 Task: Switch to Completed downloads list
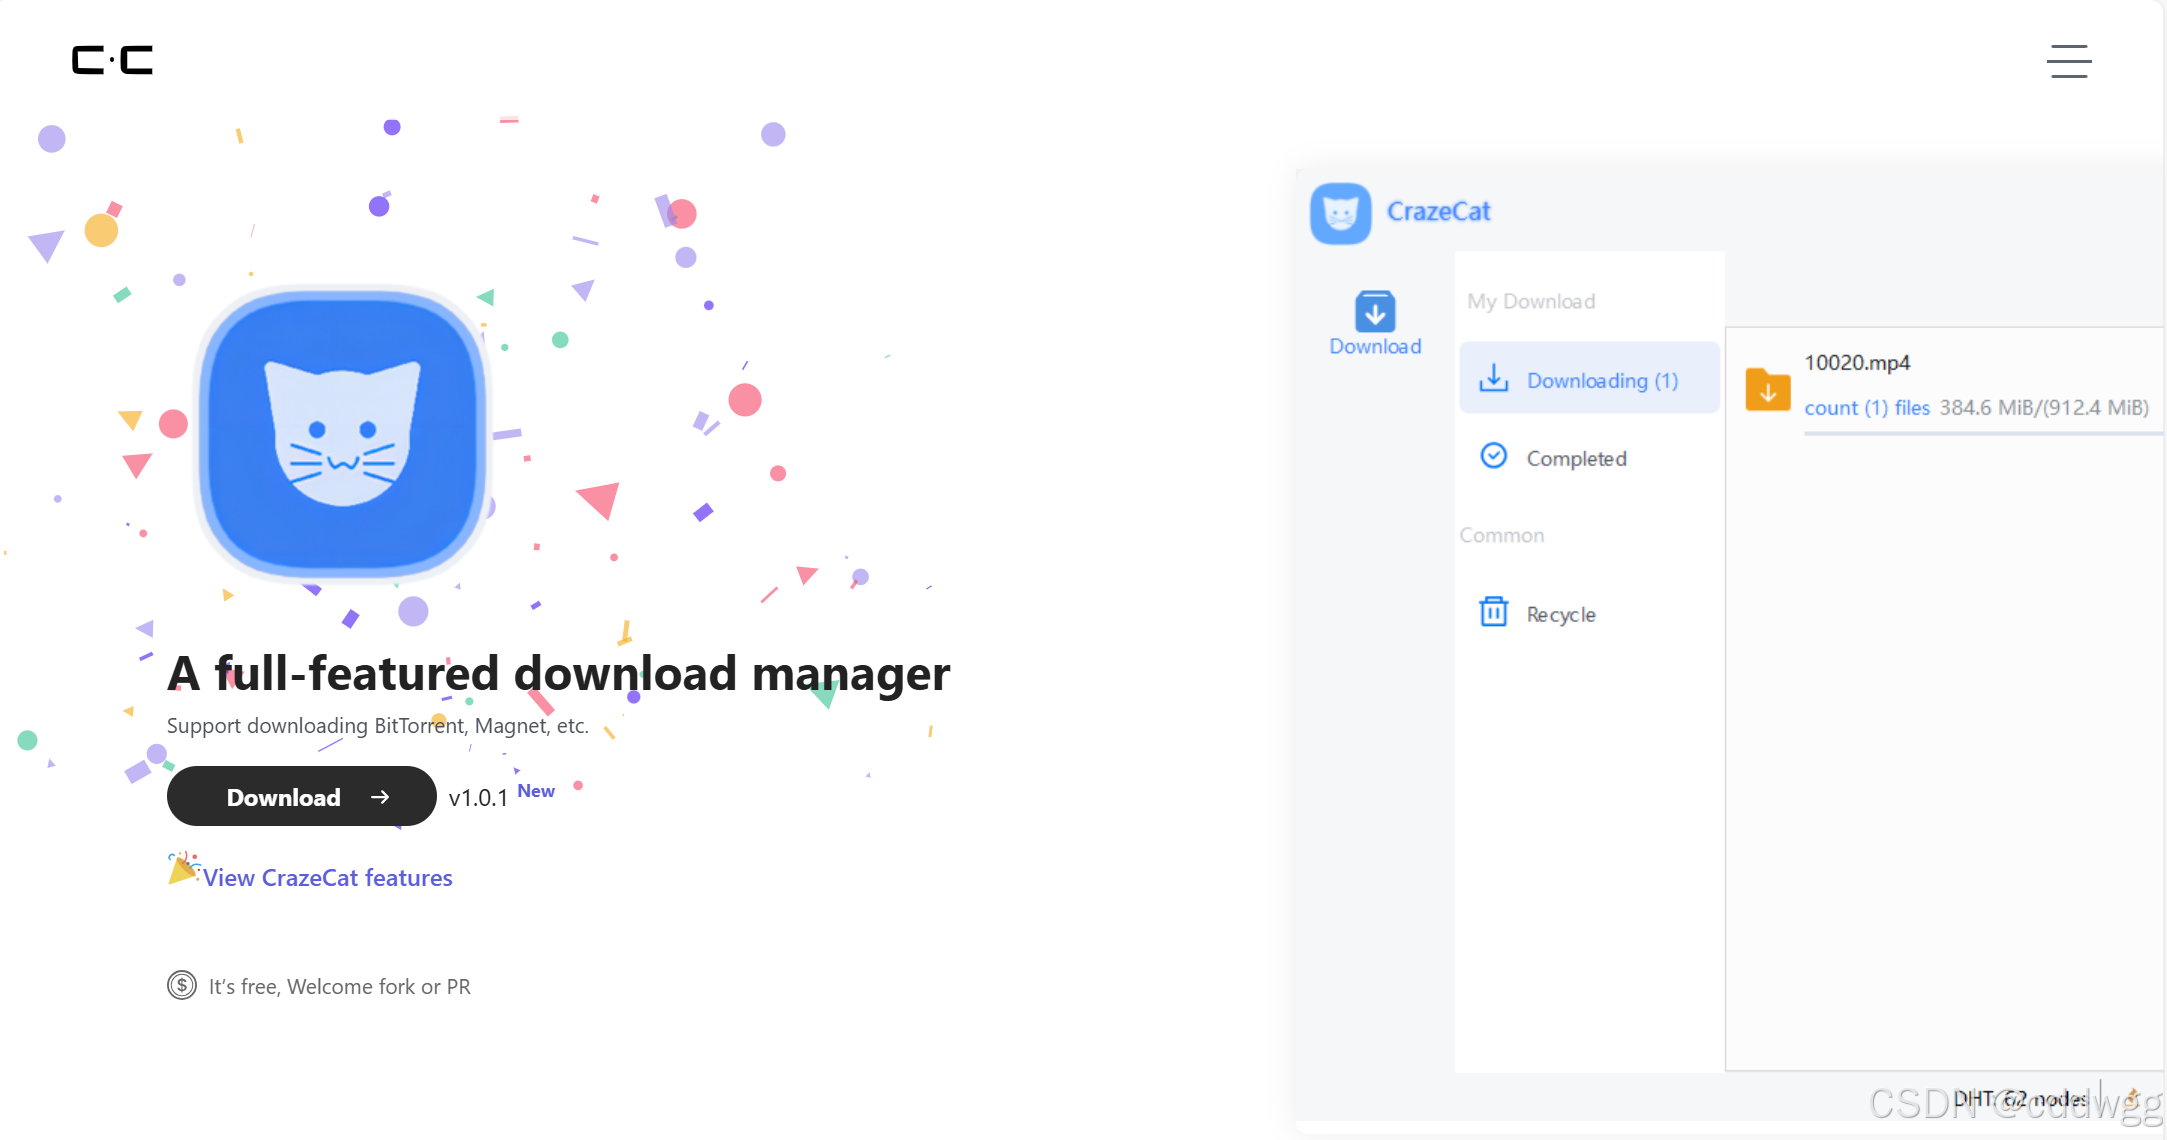(1576, 458)
